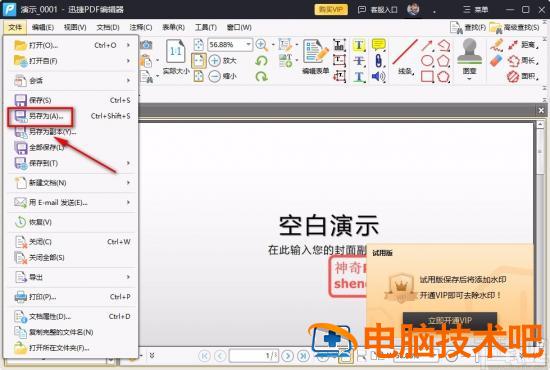550x370 pixels.
Task: Open 客服入口 link
Action: pos(377,9)
